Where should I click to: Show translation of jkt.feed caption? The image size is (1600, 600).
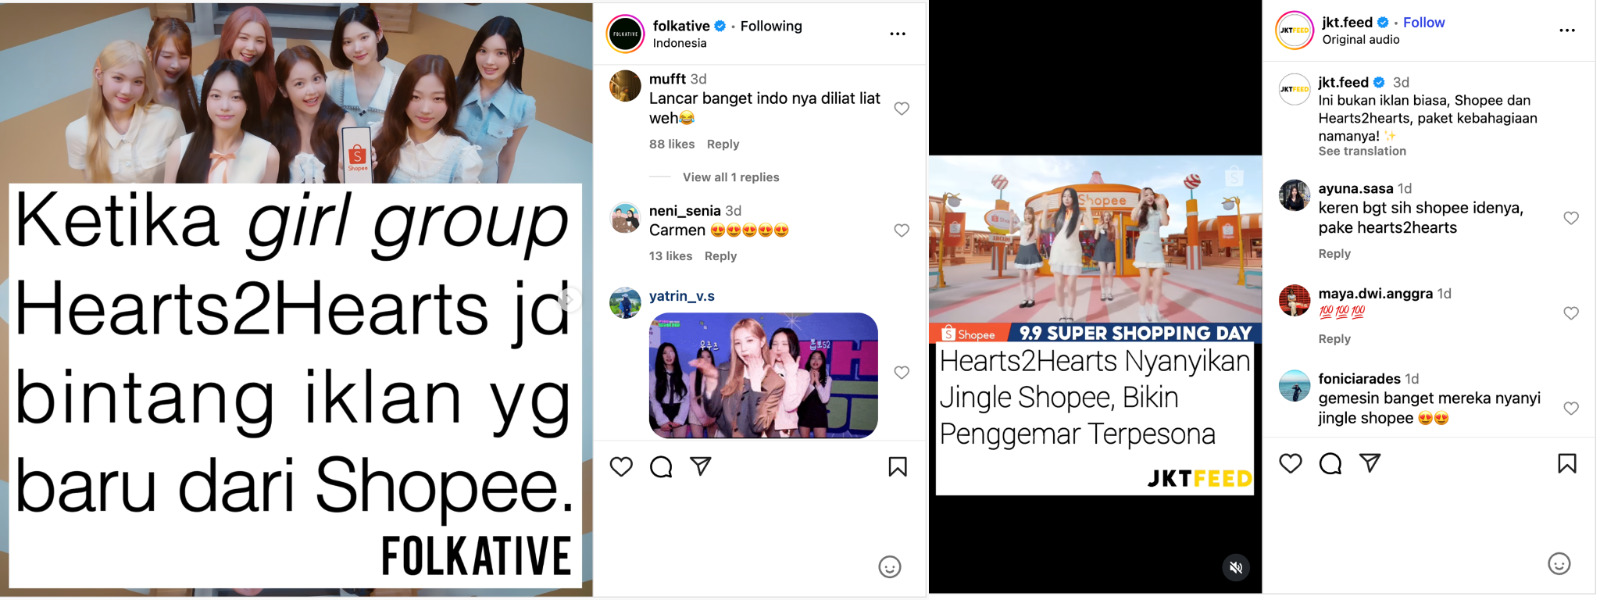[1362, 151]
